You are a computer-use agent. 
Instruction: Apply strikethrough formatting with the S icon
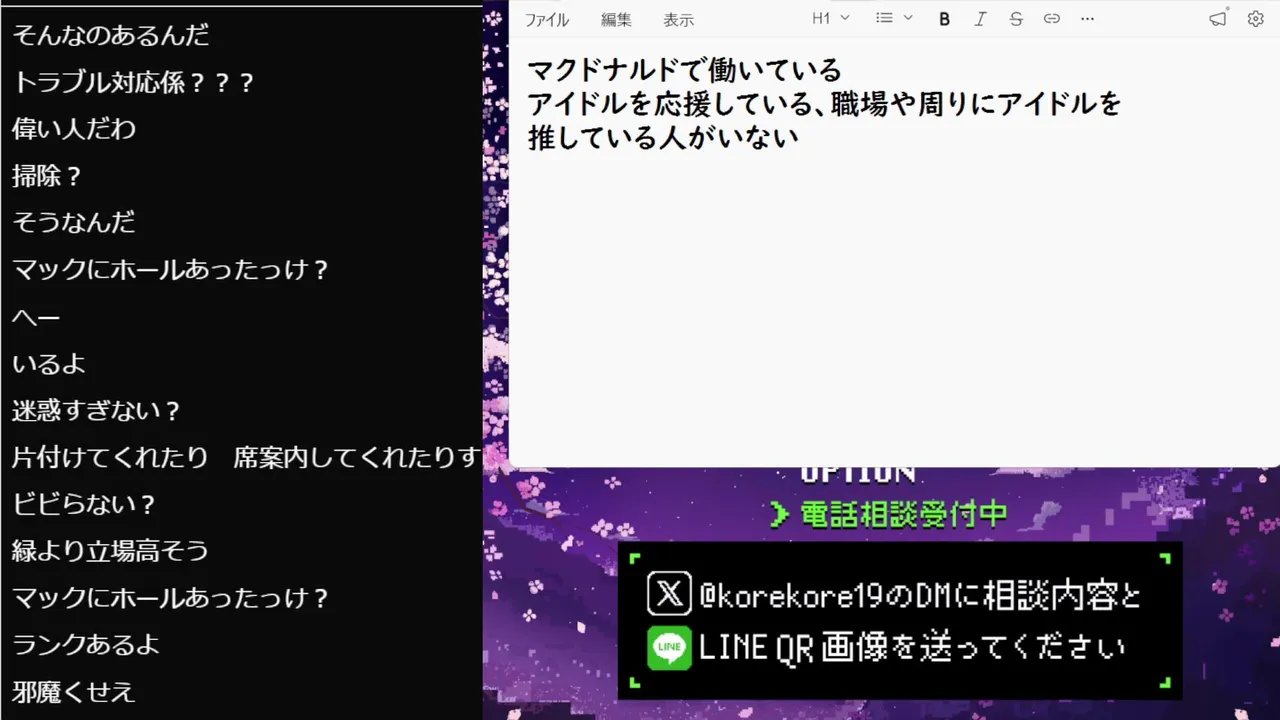coord(1016,18)
